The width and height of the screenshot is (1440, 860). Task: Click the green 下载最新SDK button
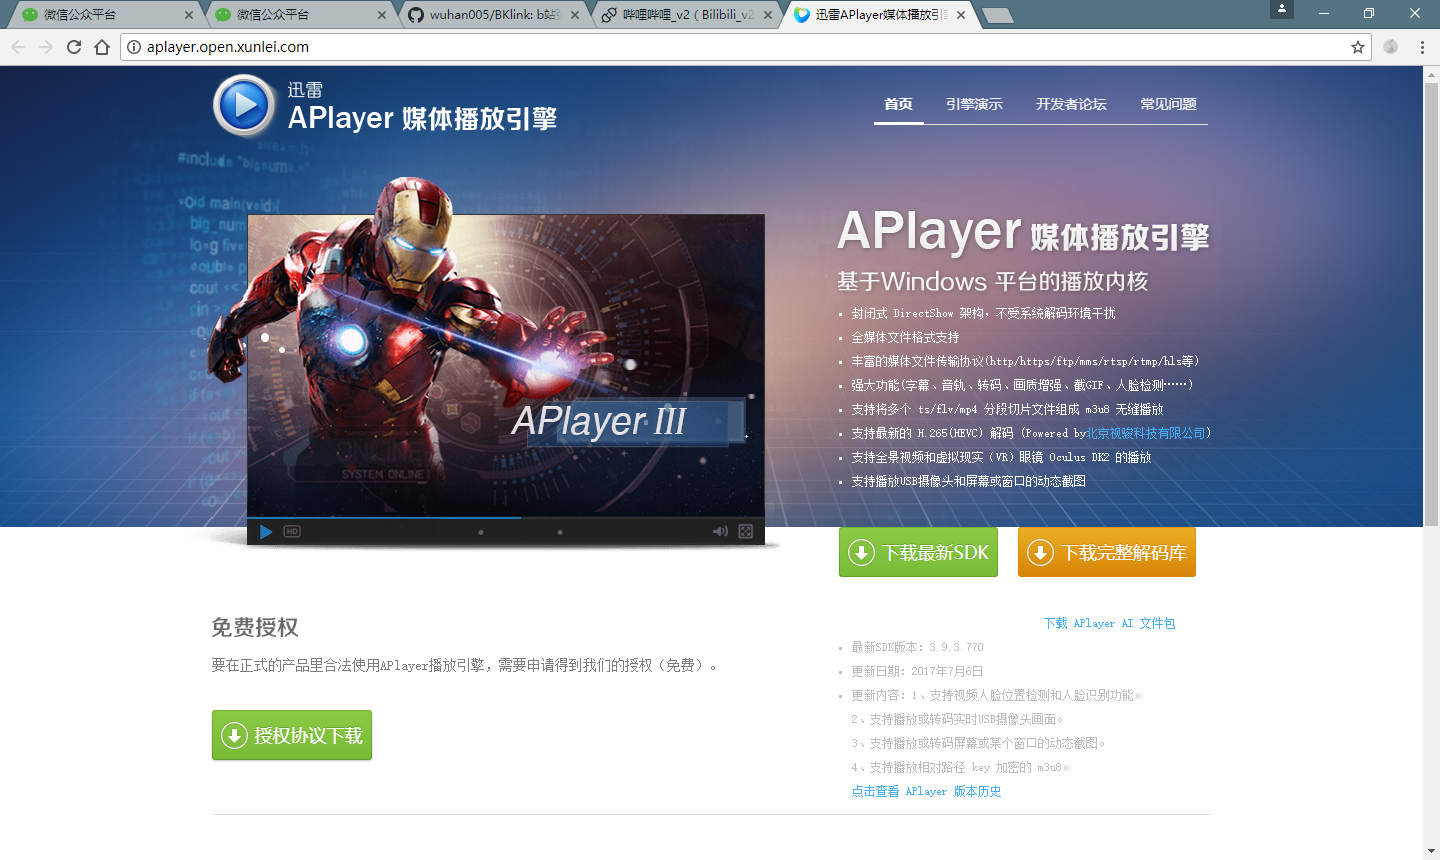(x=918, y=552)
